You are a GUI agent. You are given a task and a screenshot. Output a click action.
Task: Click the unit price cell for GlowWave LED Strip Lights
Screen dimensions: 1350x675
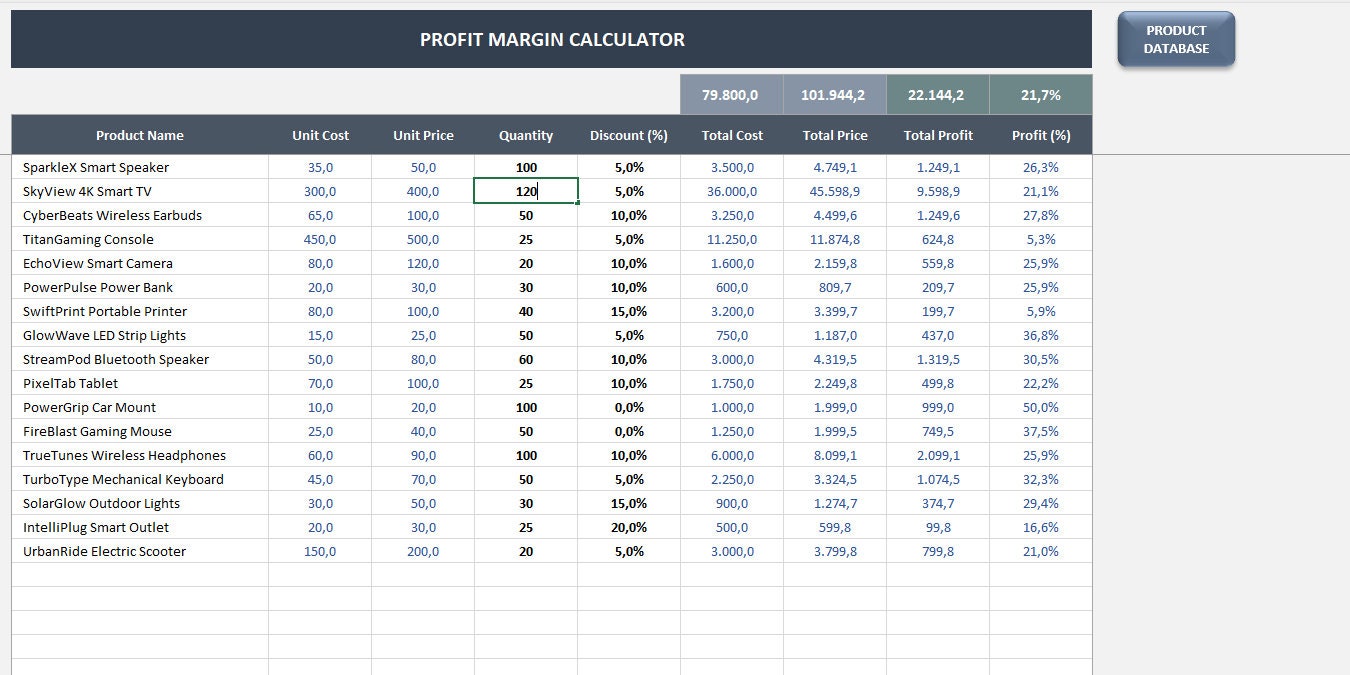pos(422,335)
